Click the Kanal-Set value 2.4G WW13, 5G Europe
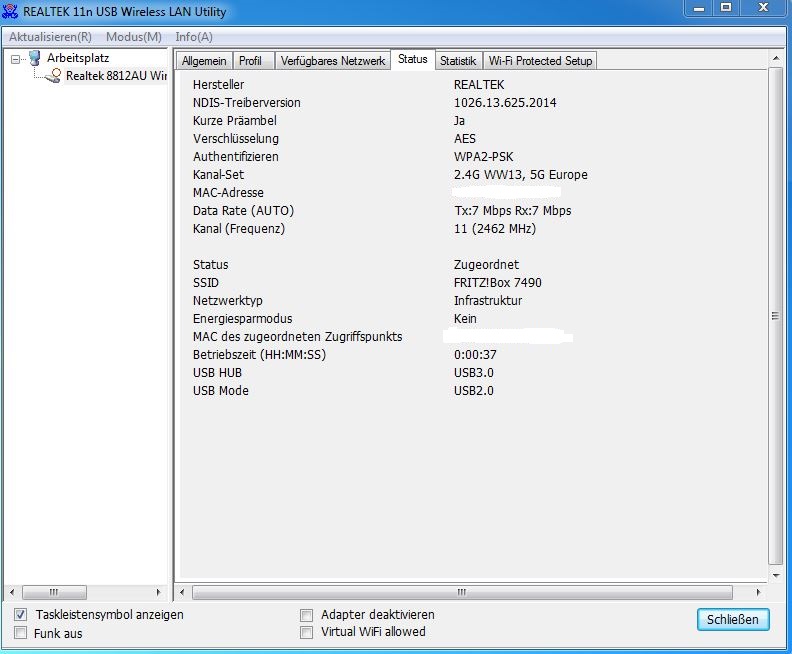792x654 pixels. 521,175
